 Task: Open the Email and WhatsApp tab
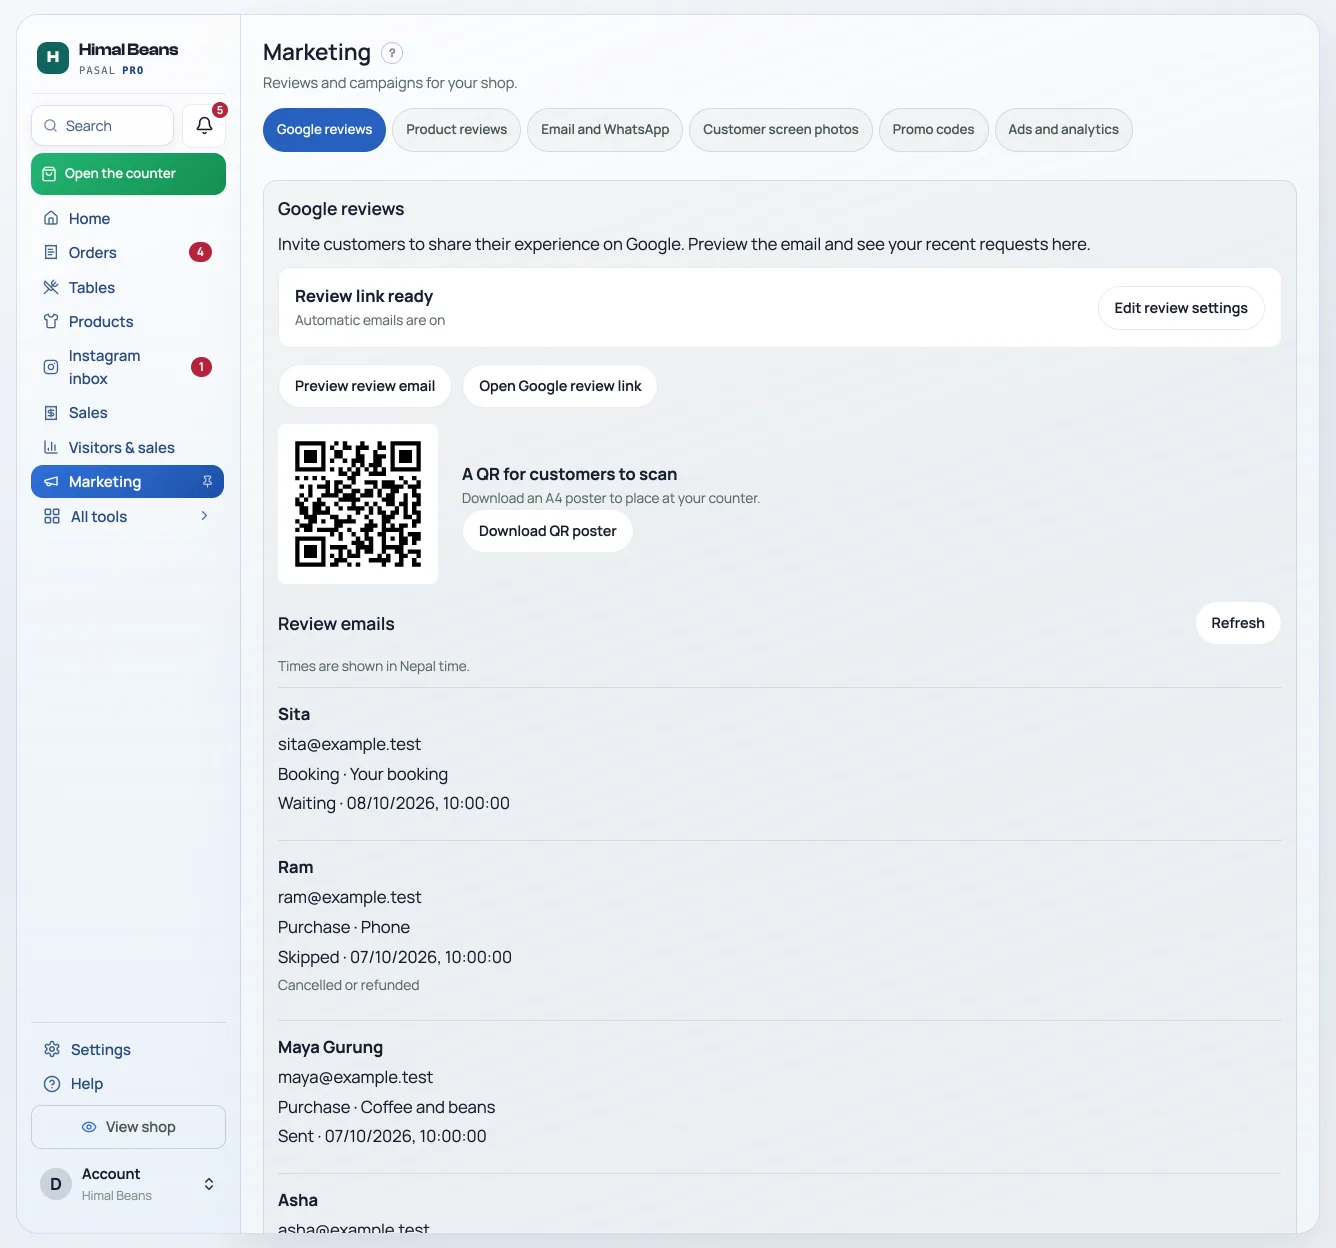point(605,130)
